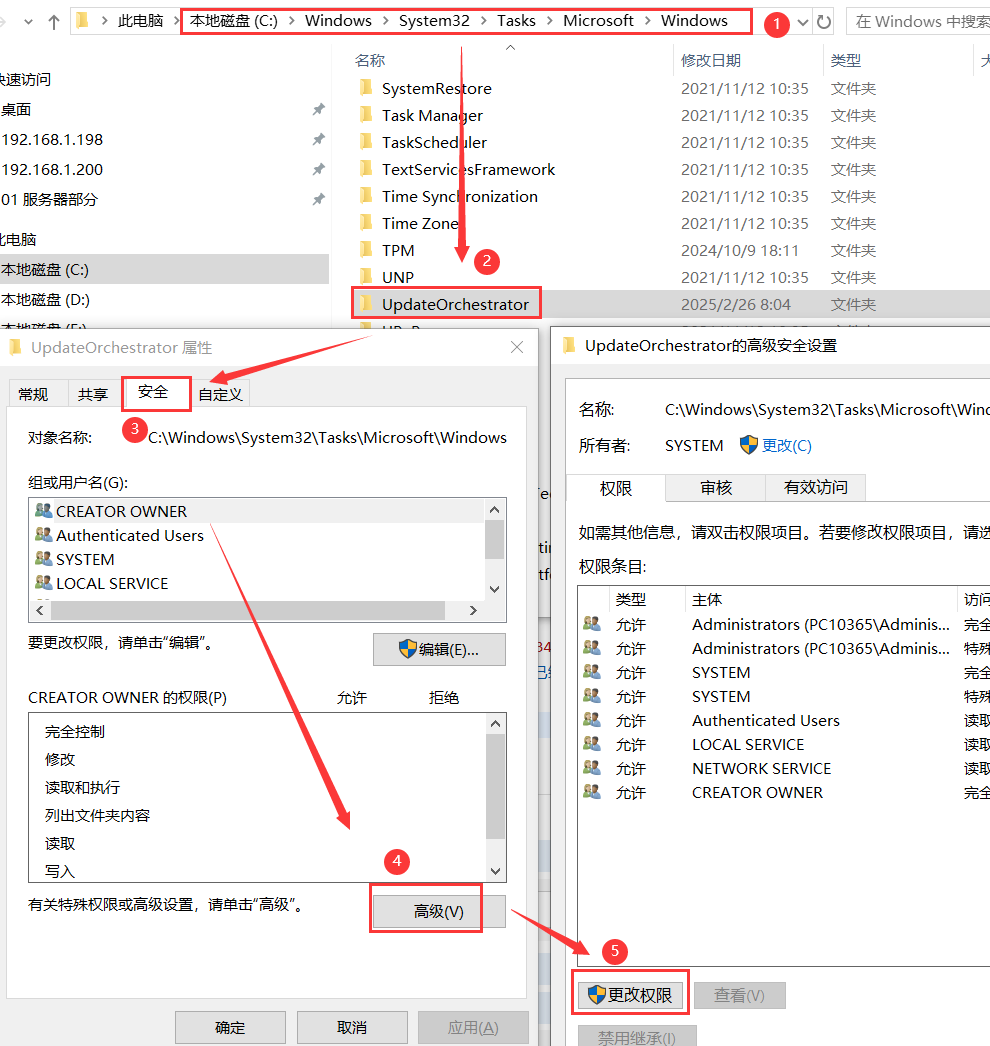Click the 类型 column header in permission entries
Viewport: 990px width, 1046px height.
point(630,599)
